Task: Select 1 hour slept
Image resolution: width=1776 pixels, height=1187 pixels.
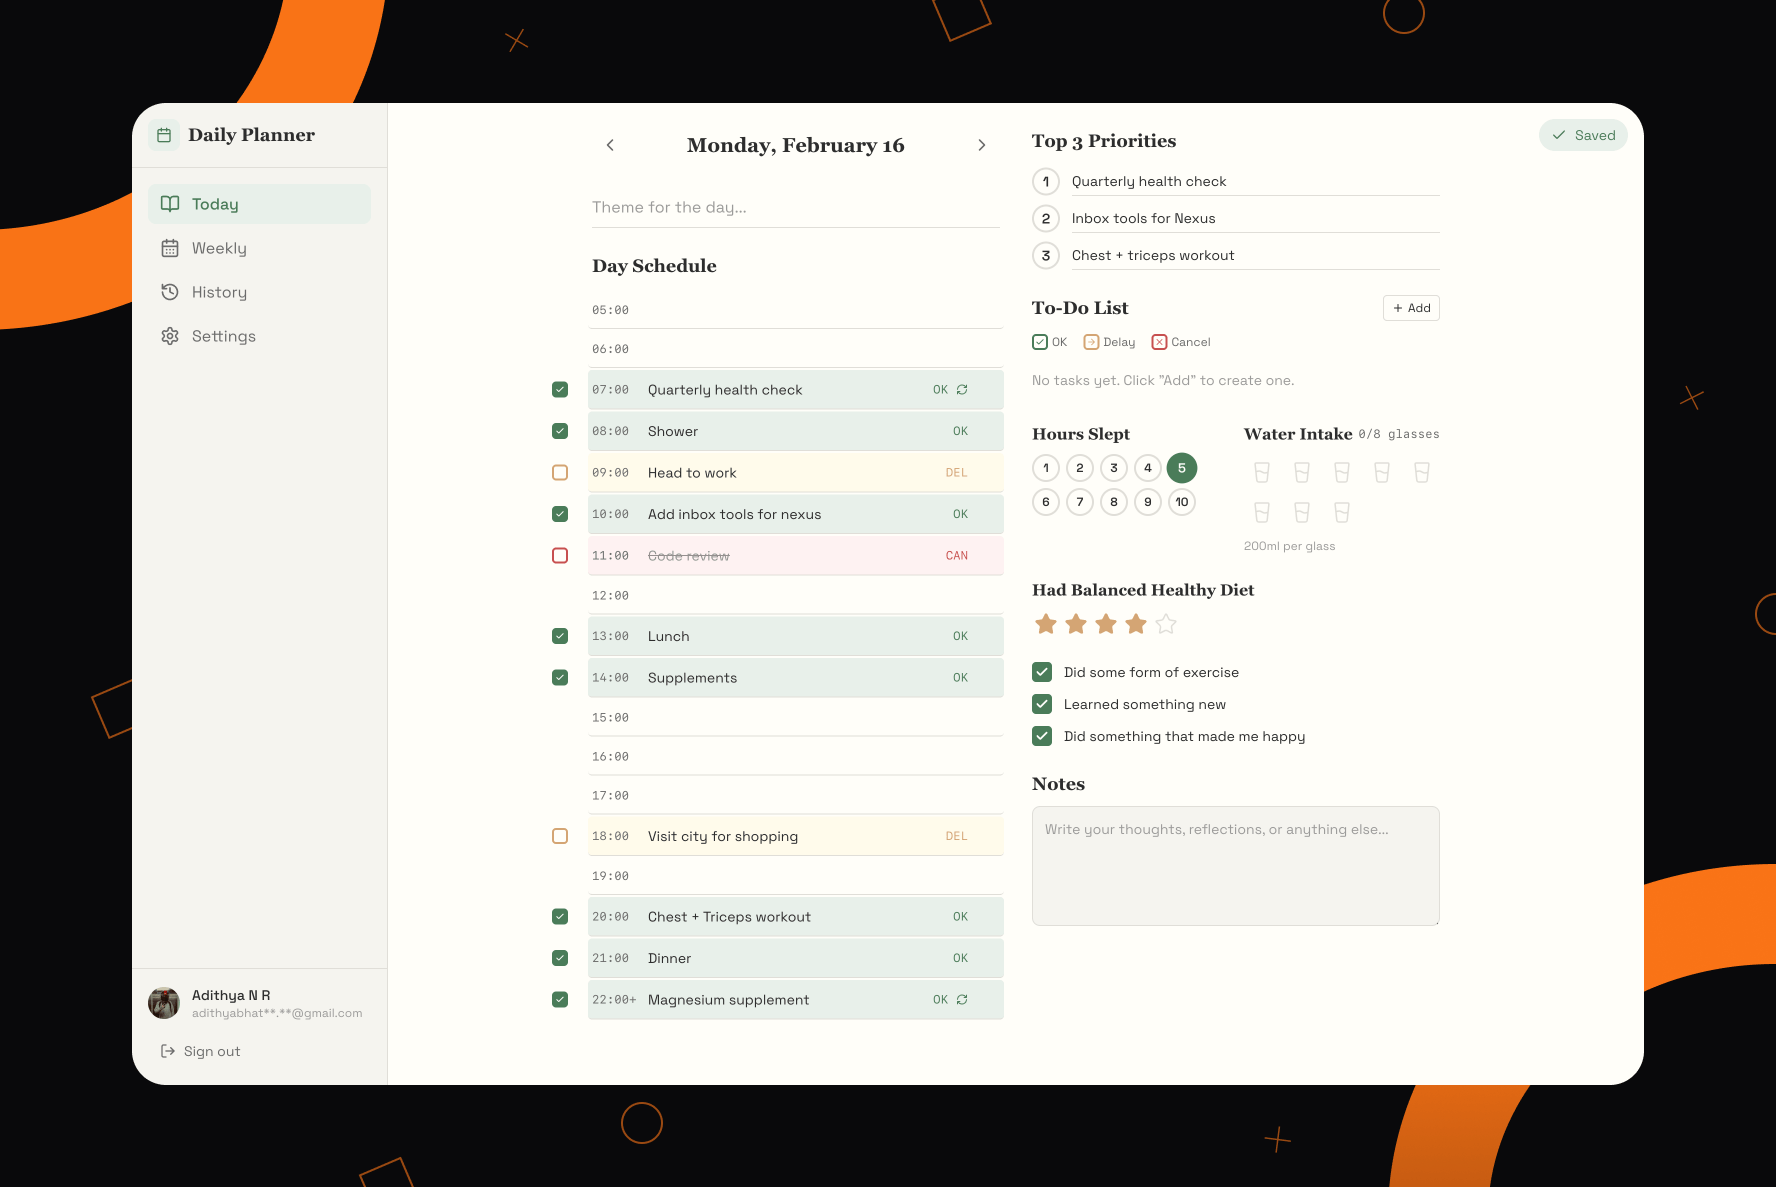Action: [x=1046, y=468]
